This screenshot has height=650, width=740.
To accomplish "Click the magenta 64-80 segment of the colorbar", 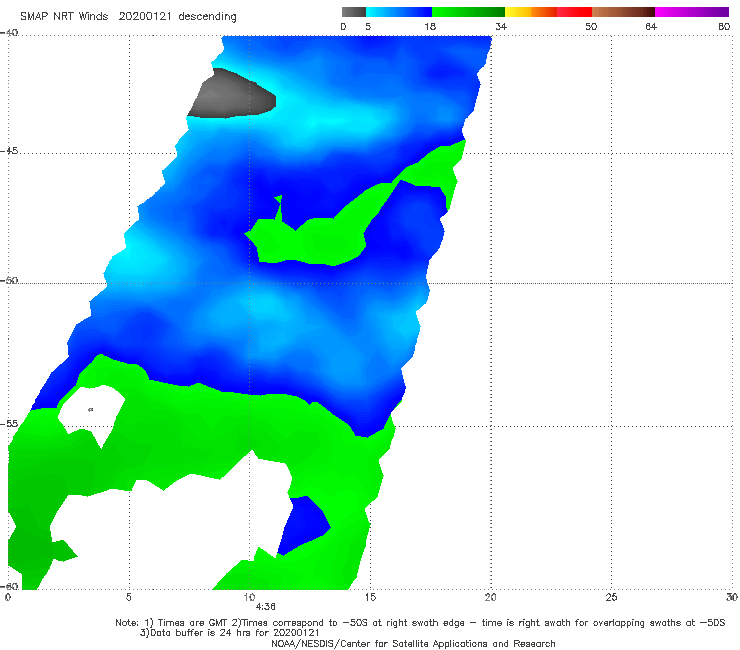I will click(x=692, y=12).
